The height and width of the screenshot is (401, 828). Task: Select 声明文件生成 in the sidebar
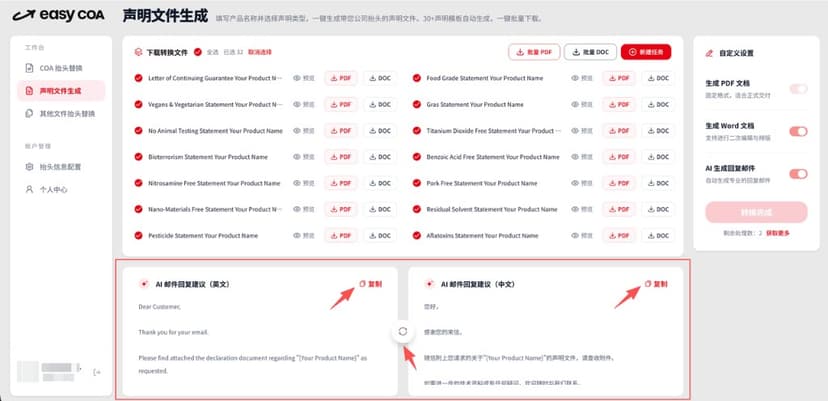[61, 91]
